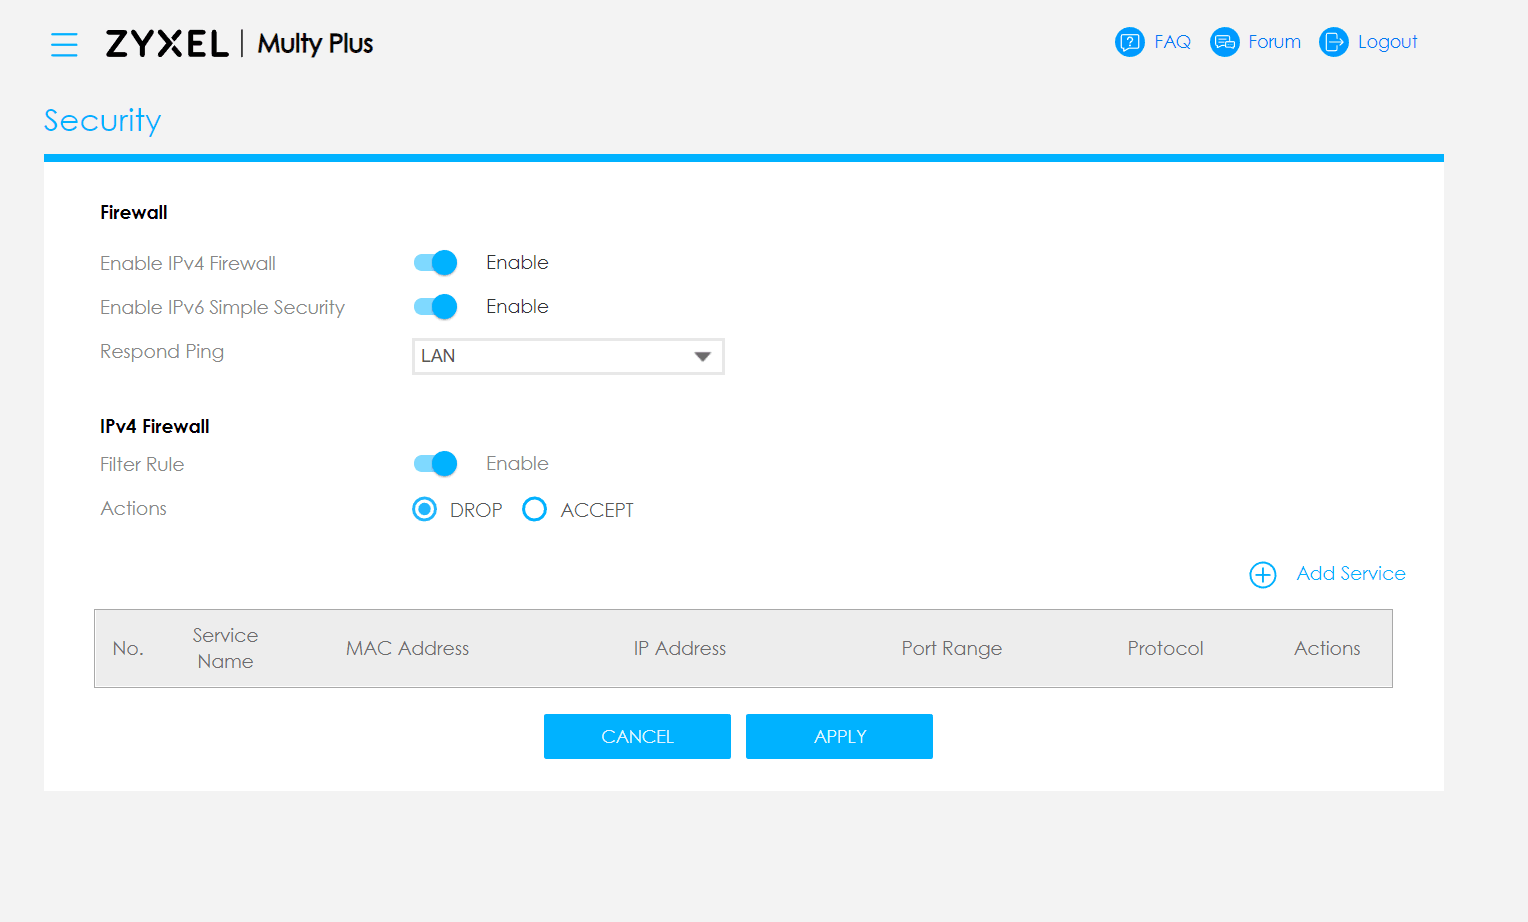
Task: Select the ACCEPT radio button
Action: point(535,510)
